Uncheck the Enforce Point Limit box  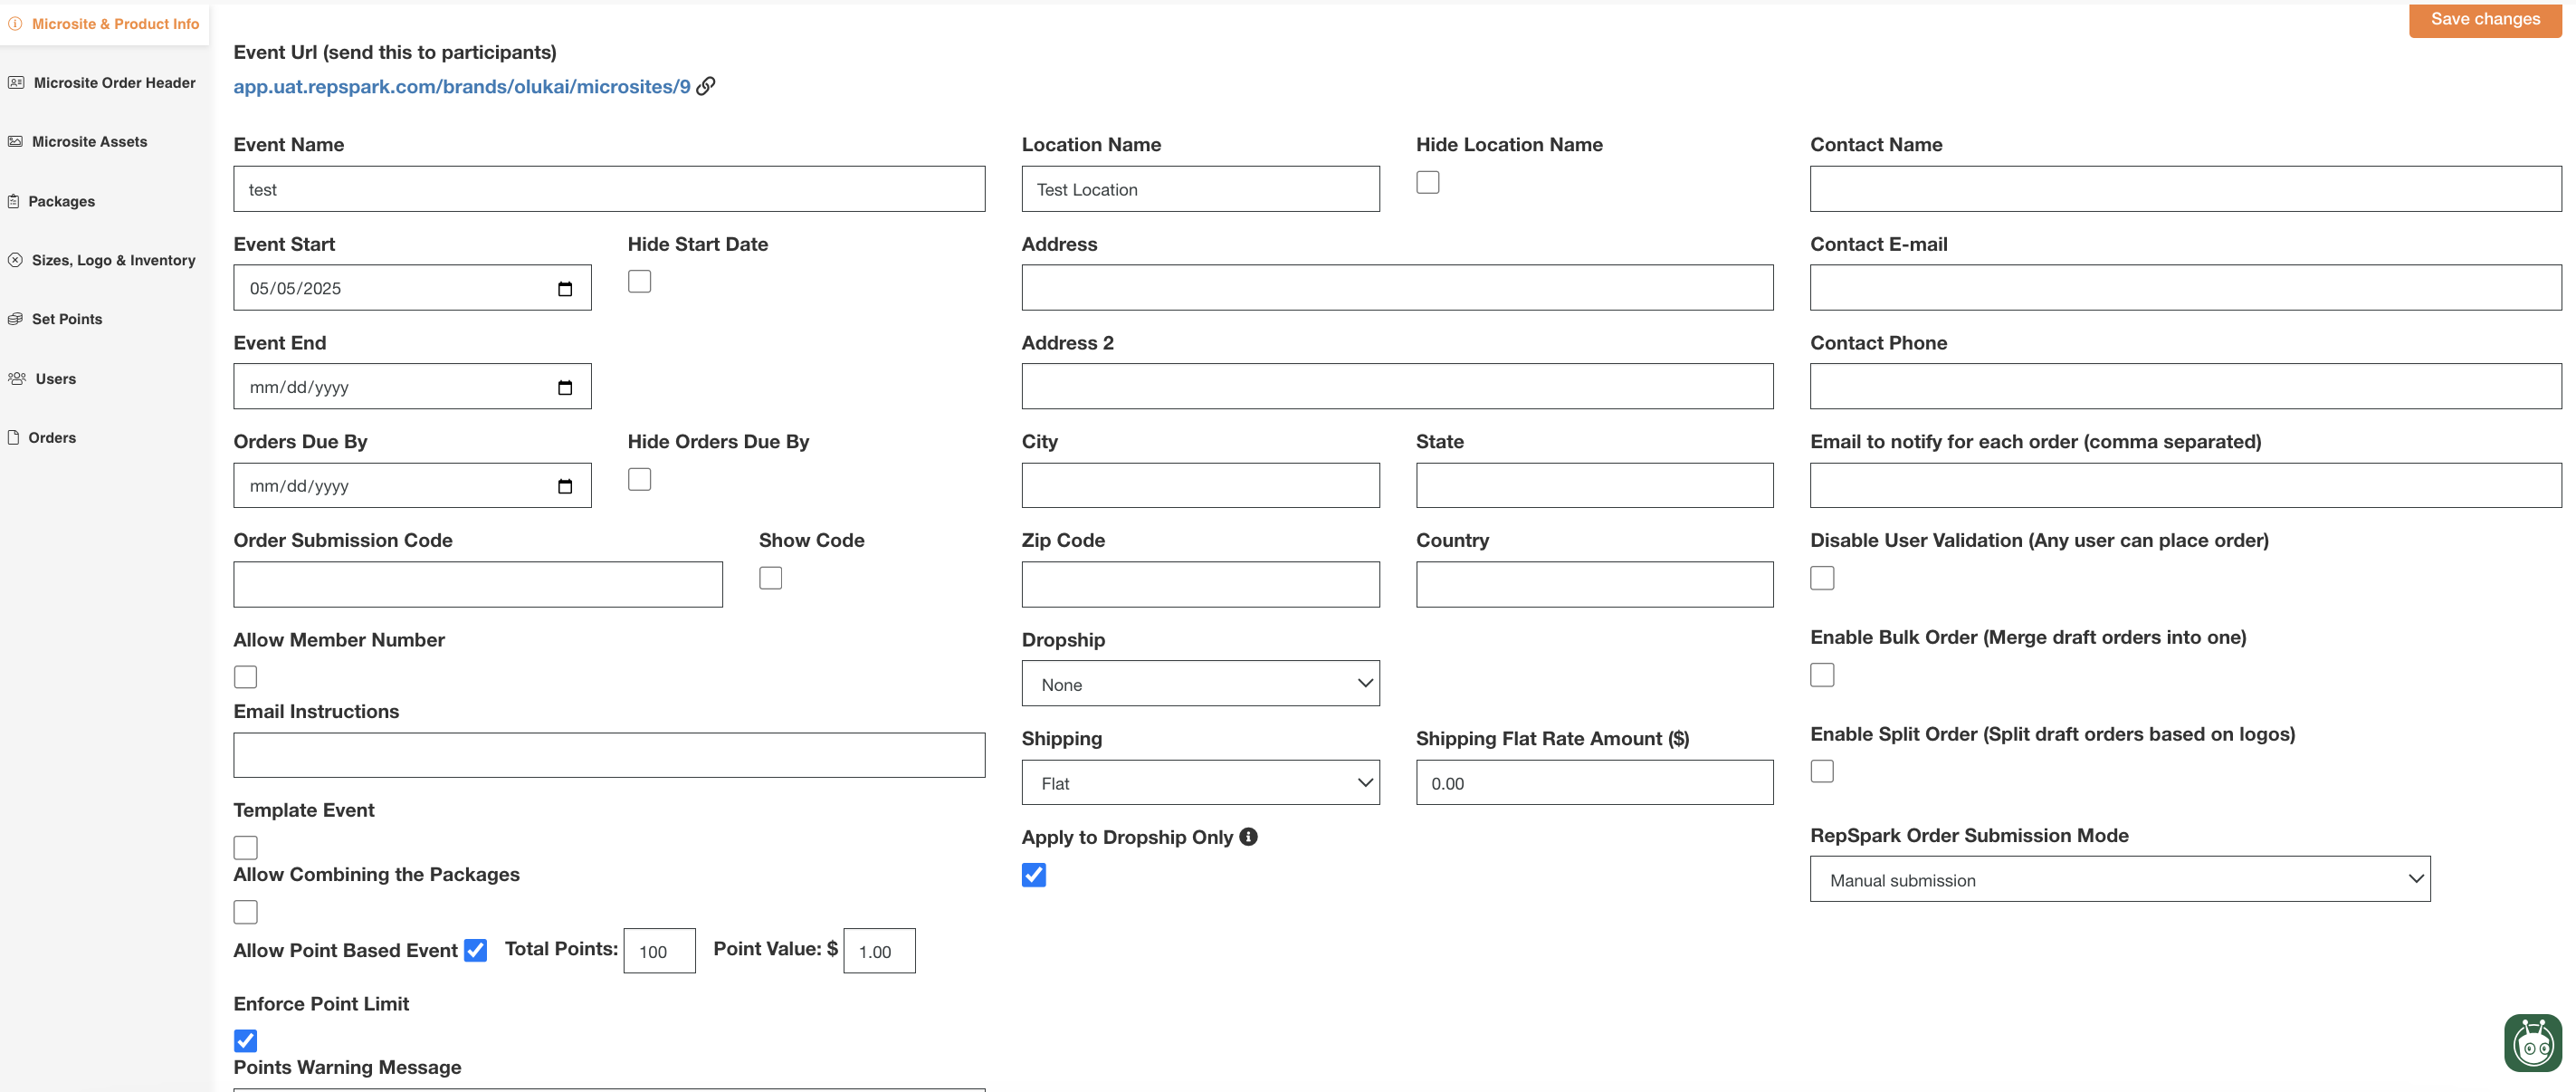click(246, 1041)
